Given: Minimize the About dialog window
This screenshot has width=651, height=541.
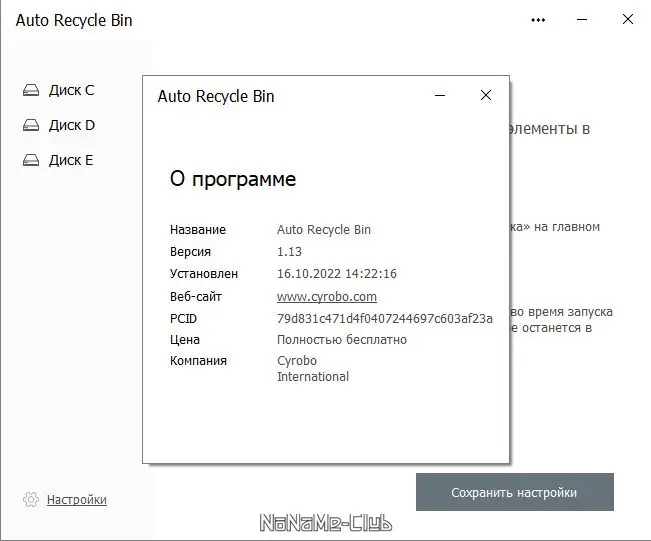Looking at the screenshot, I should coord(440,96).
